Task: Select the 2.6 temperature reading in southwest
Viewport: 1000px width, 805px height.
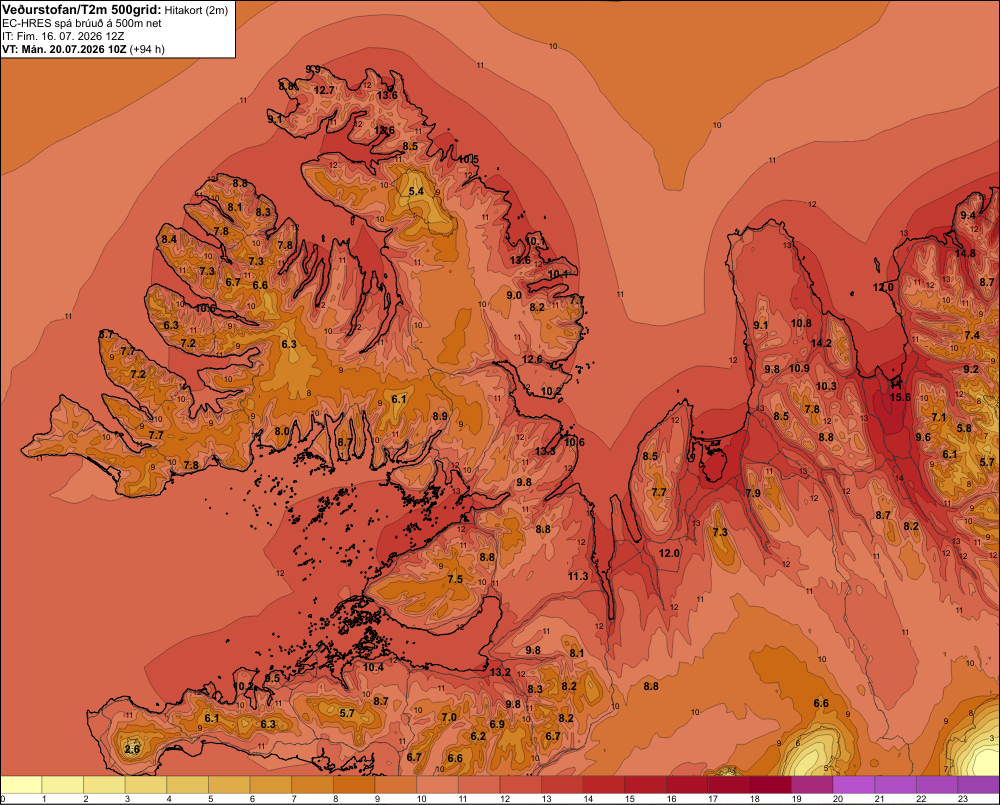Action: [x=132, y=749]
